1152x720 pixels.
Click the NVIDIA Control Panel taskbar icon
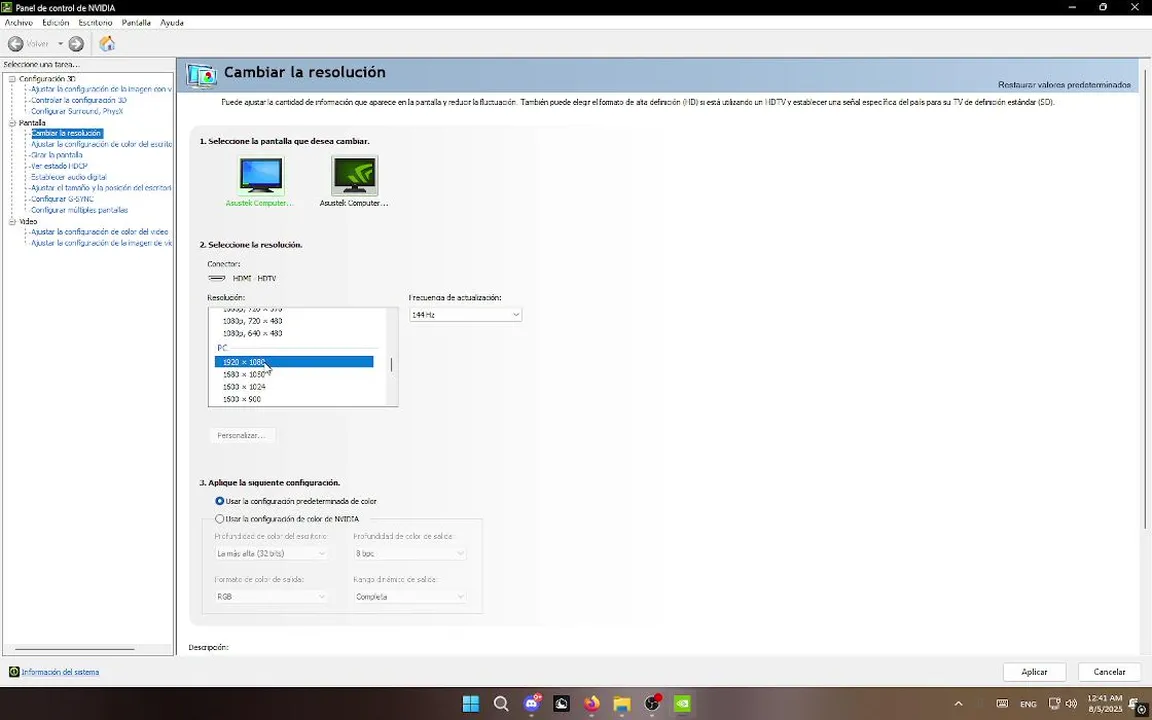coord(682,704)
